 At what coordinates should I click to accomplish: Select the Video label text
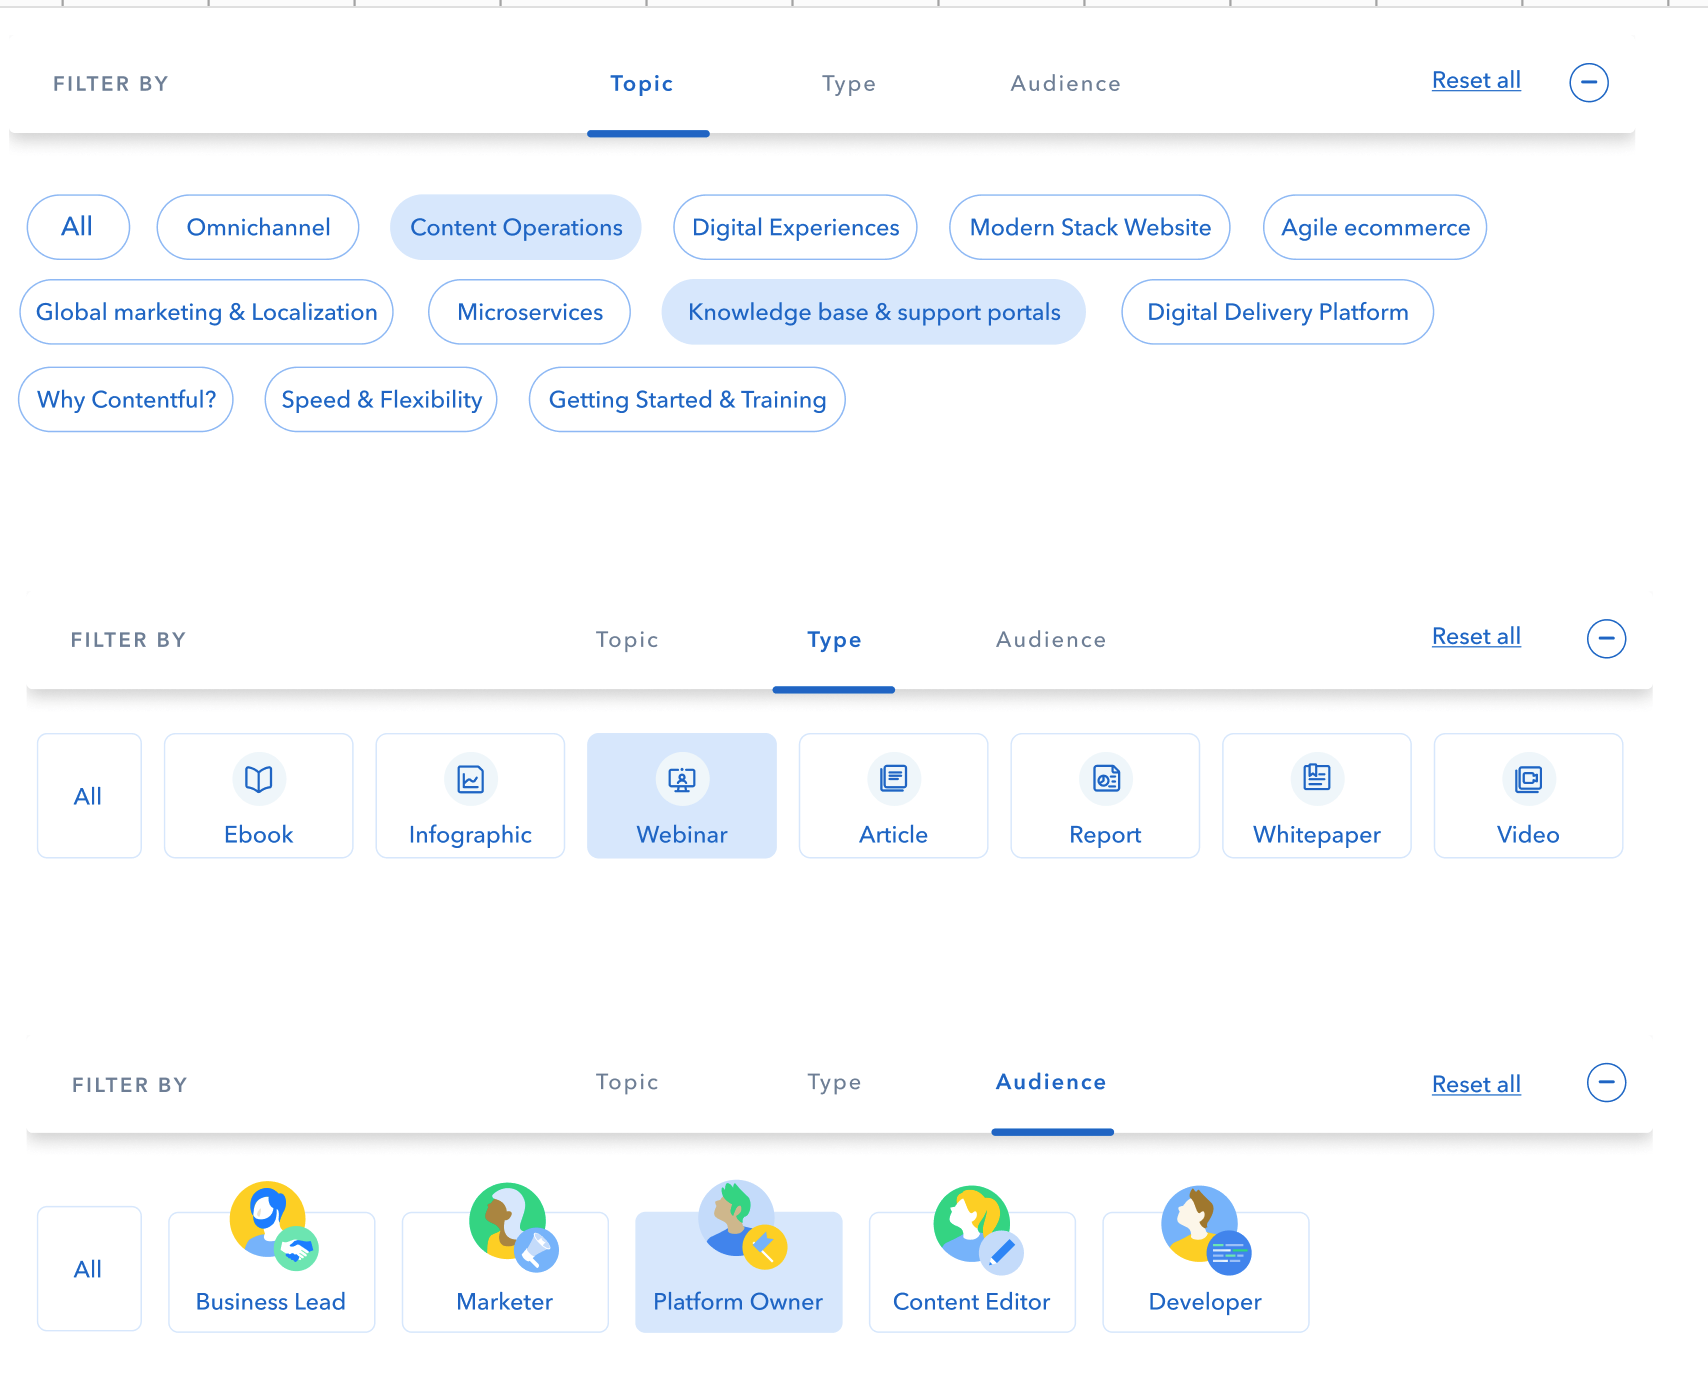coord(1528,835)
